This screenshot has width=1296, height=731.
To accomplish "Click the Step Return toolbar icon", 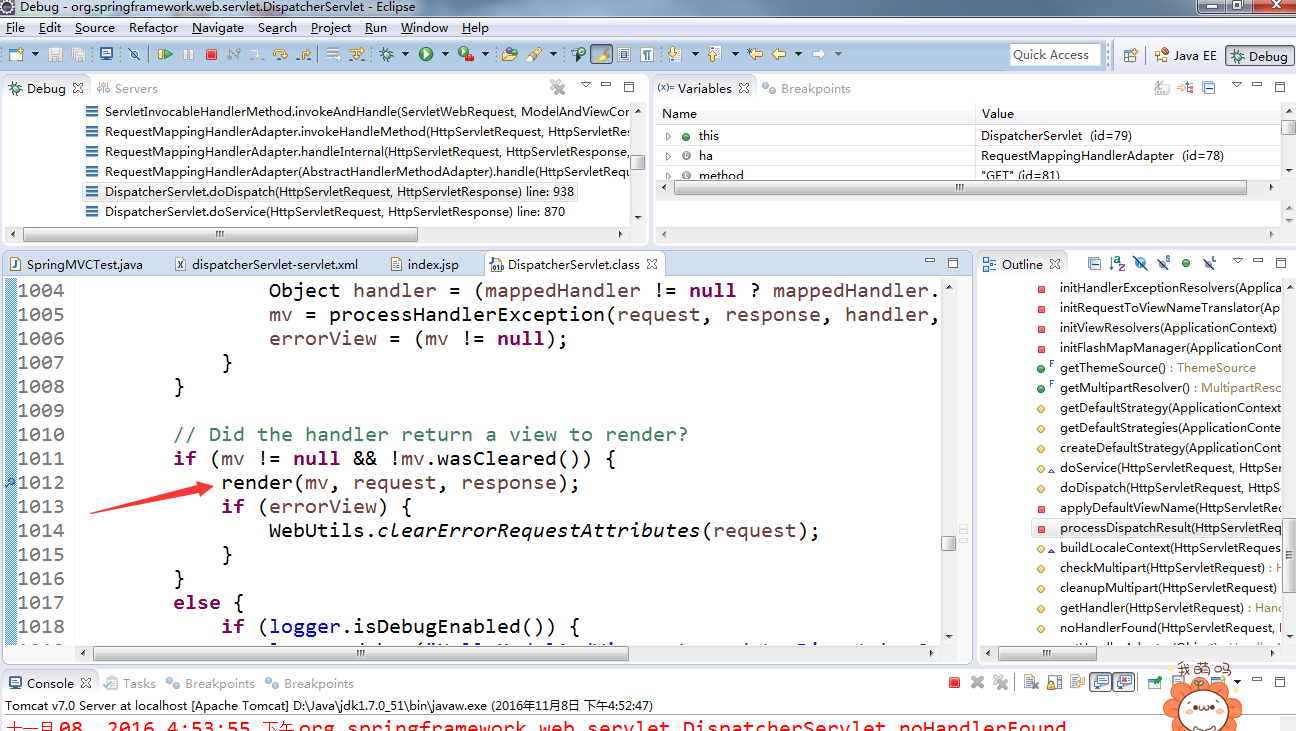I will (305, 54).
